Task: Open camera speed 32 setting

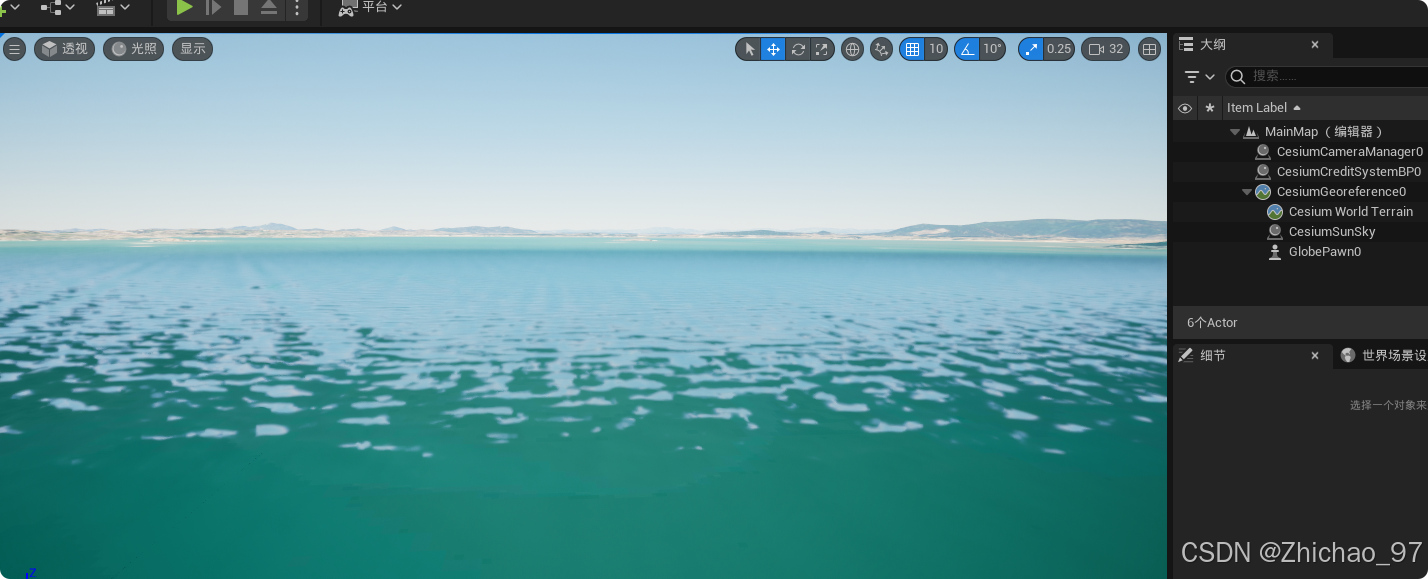Action: [x=1106, y=49]
